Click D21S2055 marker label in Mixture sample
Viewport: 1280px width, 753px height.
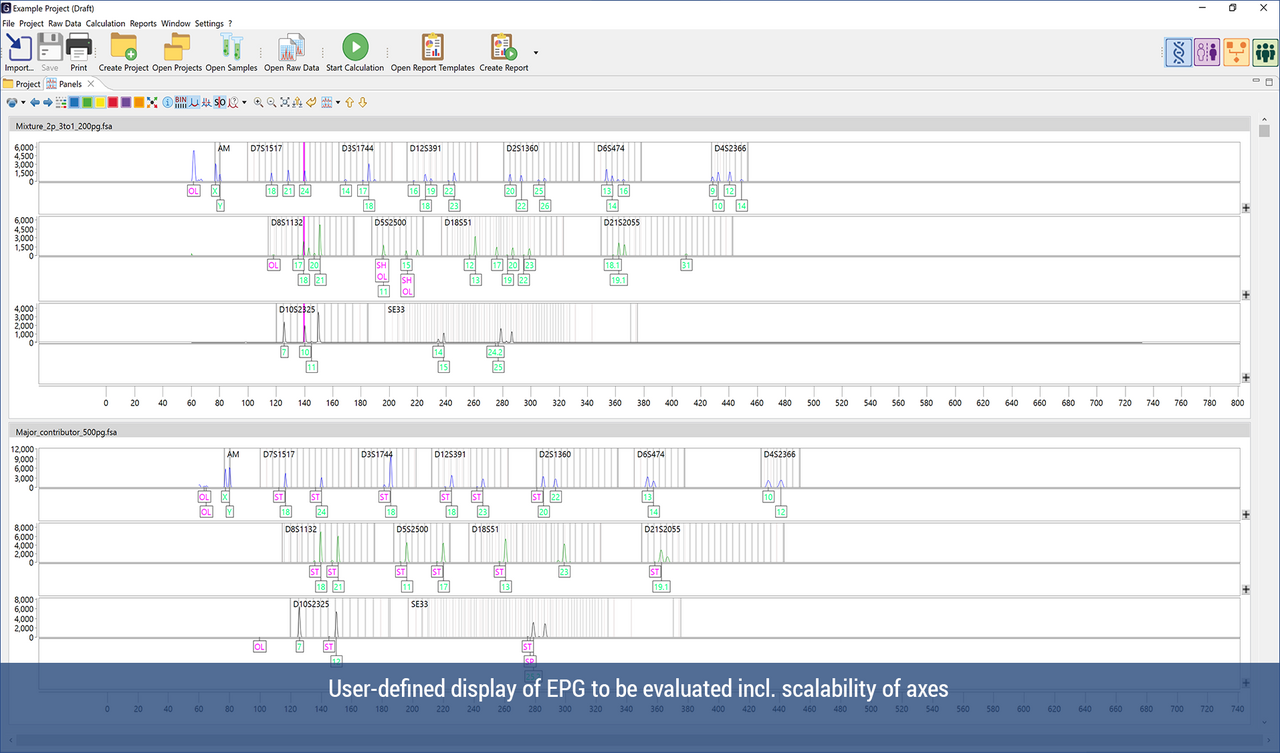tap(622, 222)
